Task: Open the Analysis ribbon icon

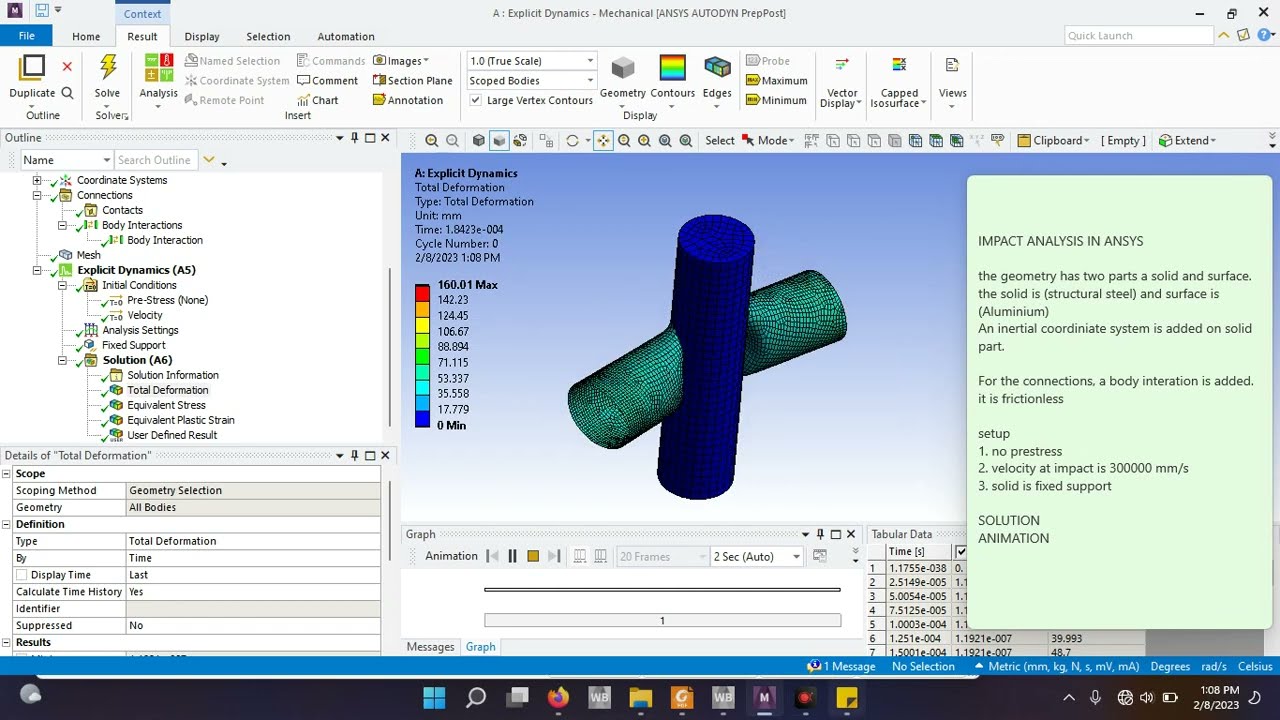Action: tap(158, 67)
